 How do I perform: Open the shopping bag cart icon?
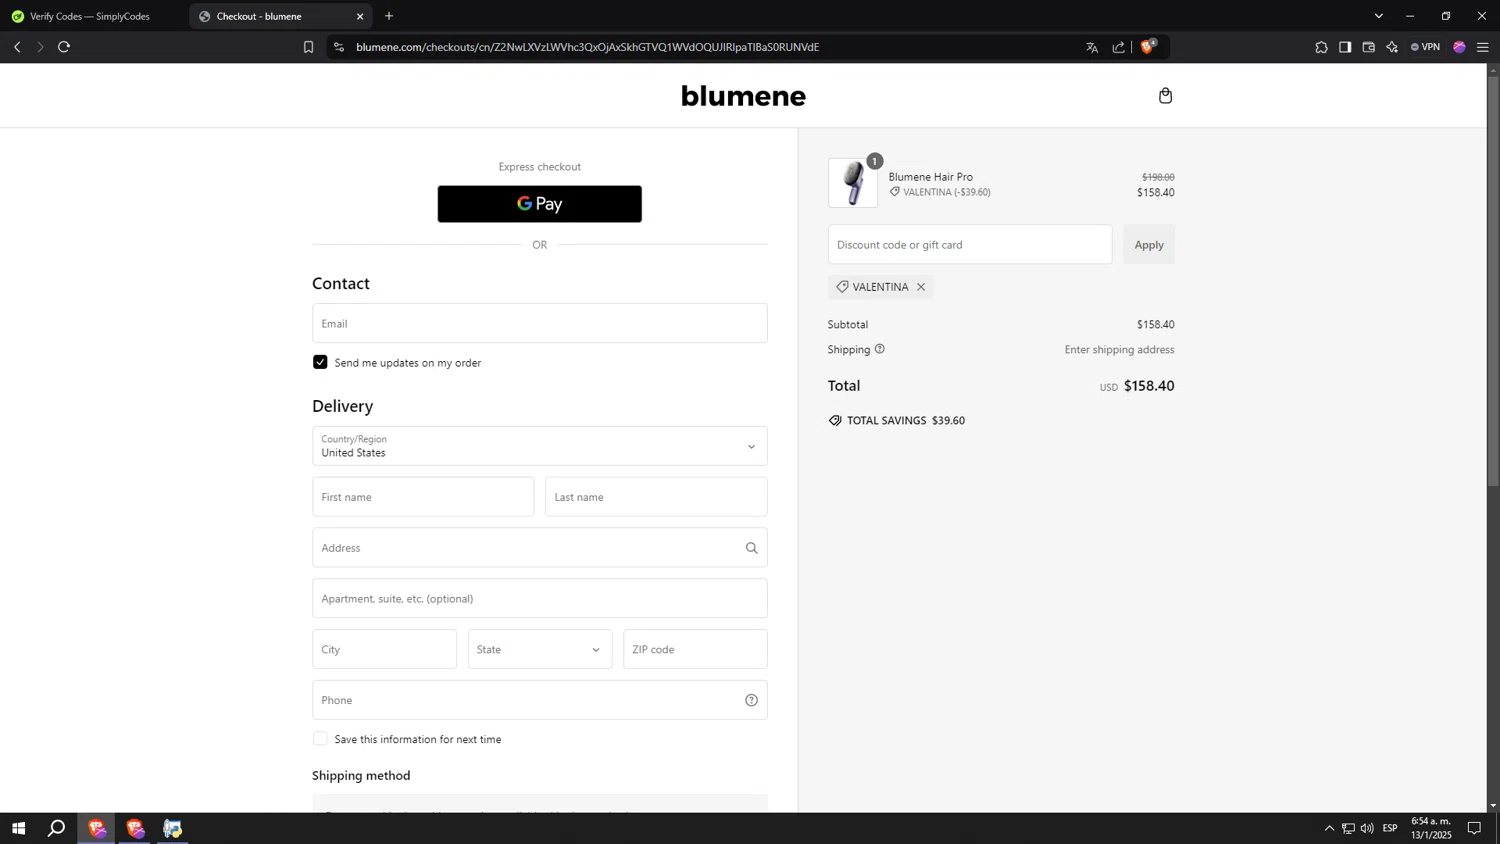(1165, 96)
